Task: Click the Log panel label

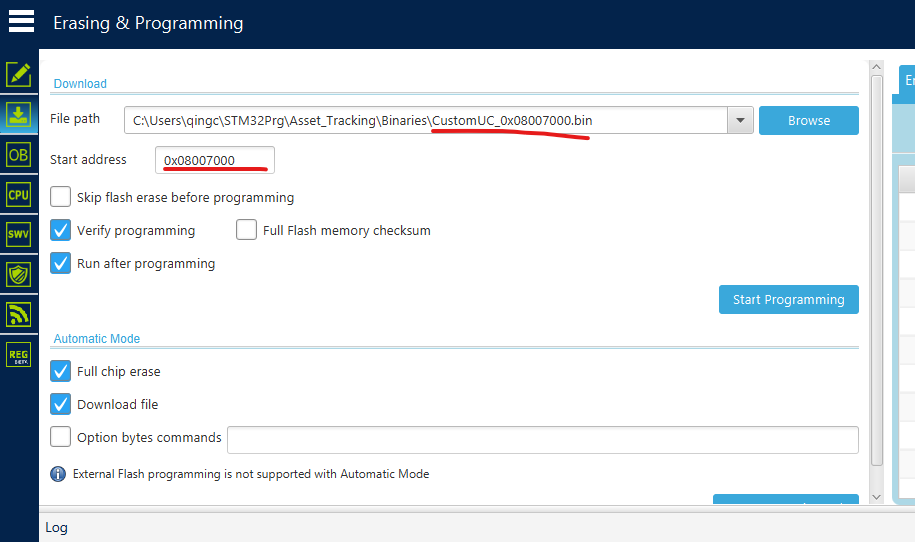Action: 57,527
